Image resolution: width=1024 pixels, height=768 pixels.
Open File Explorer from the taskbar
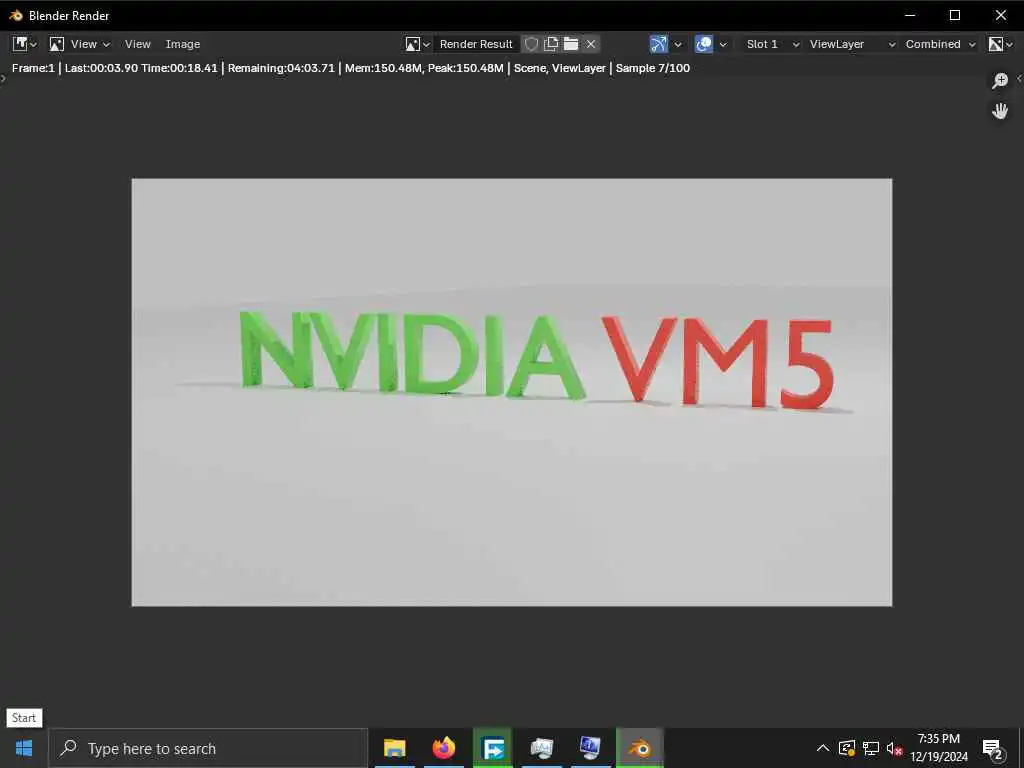coord(394,748)
